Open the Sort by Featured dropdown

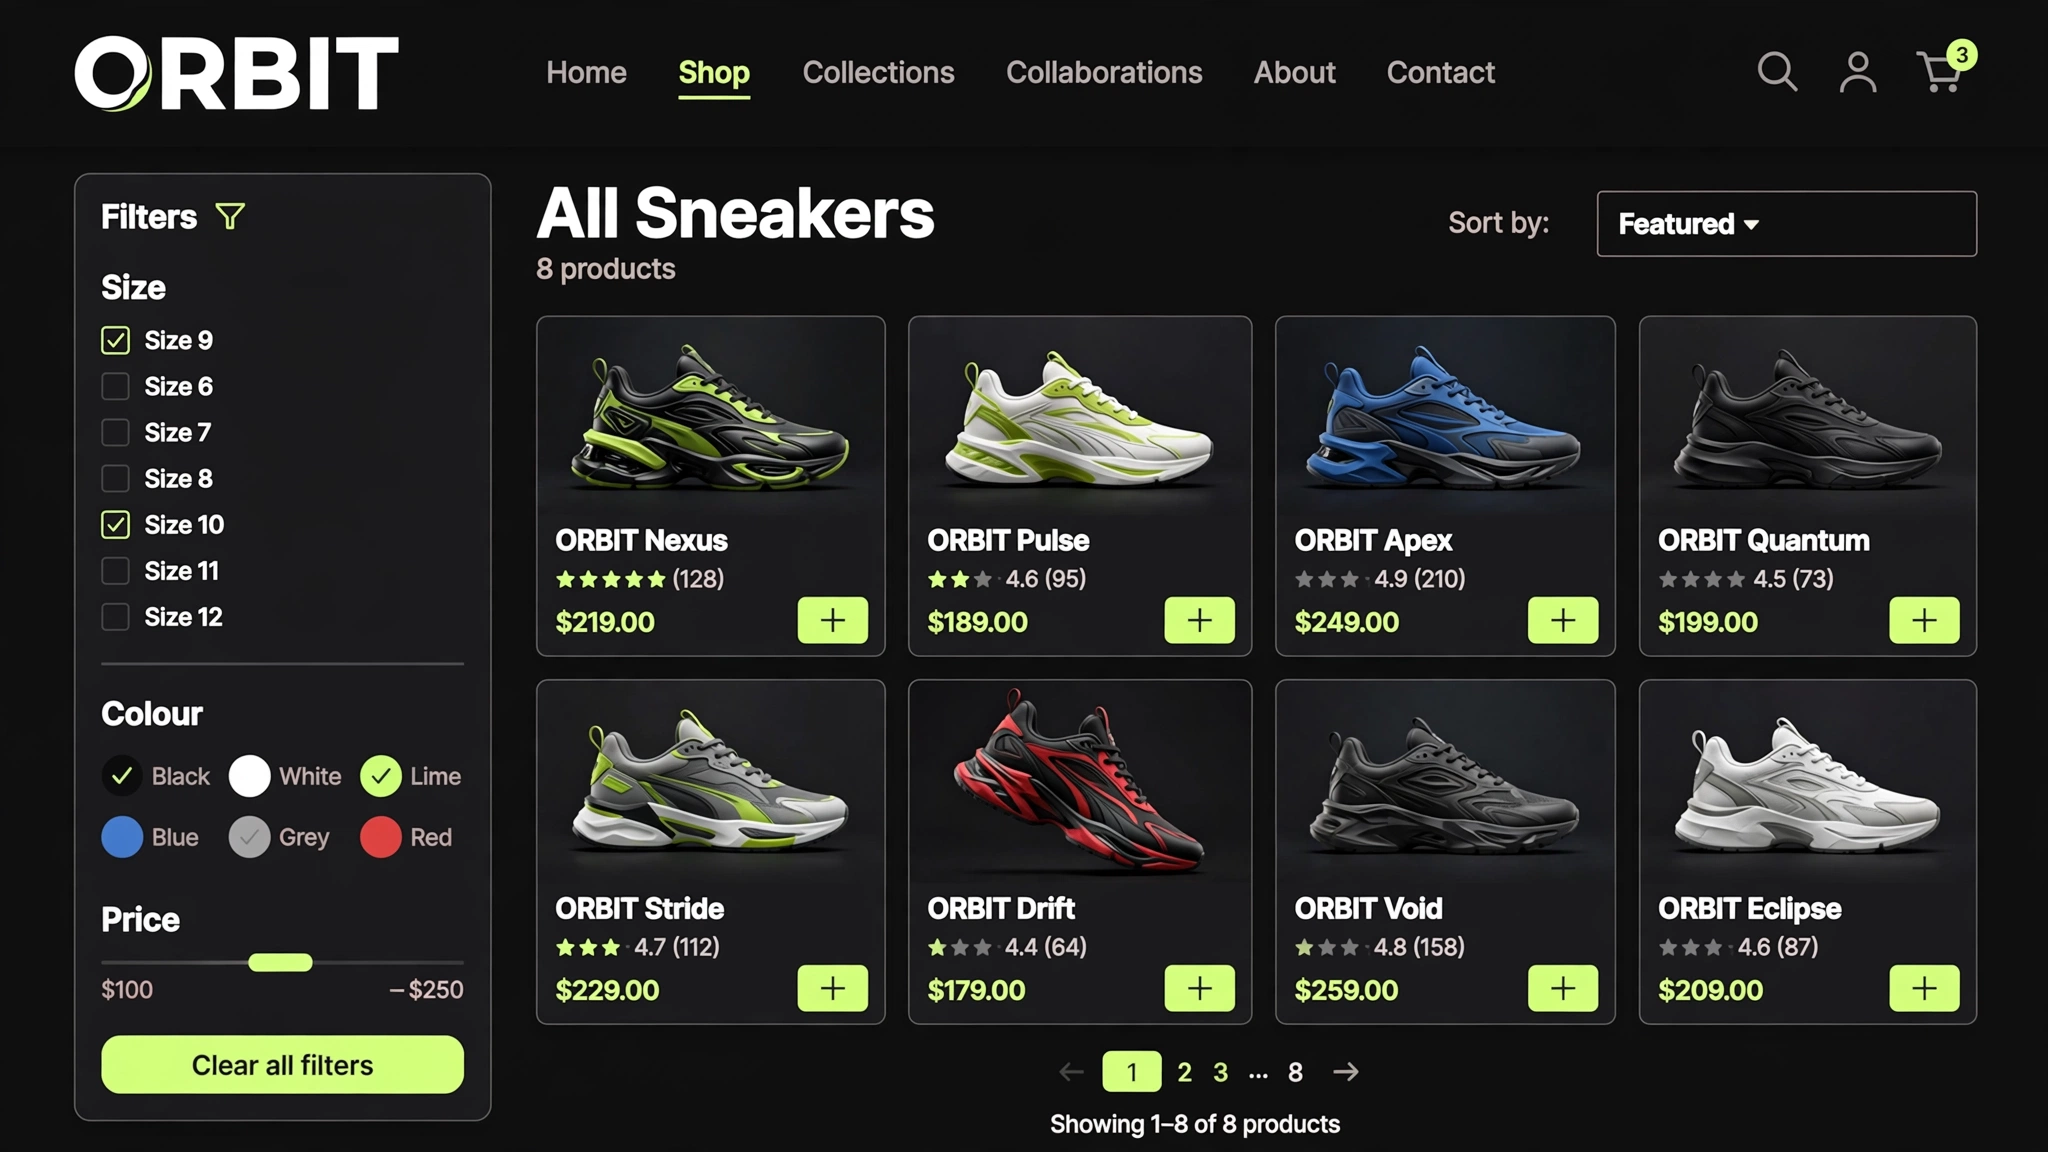click(1786, 224)
